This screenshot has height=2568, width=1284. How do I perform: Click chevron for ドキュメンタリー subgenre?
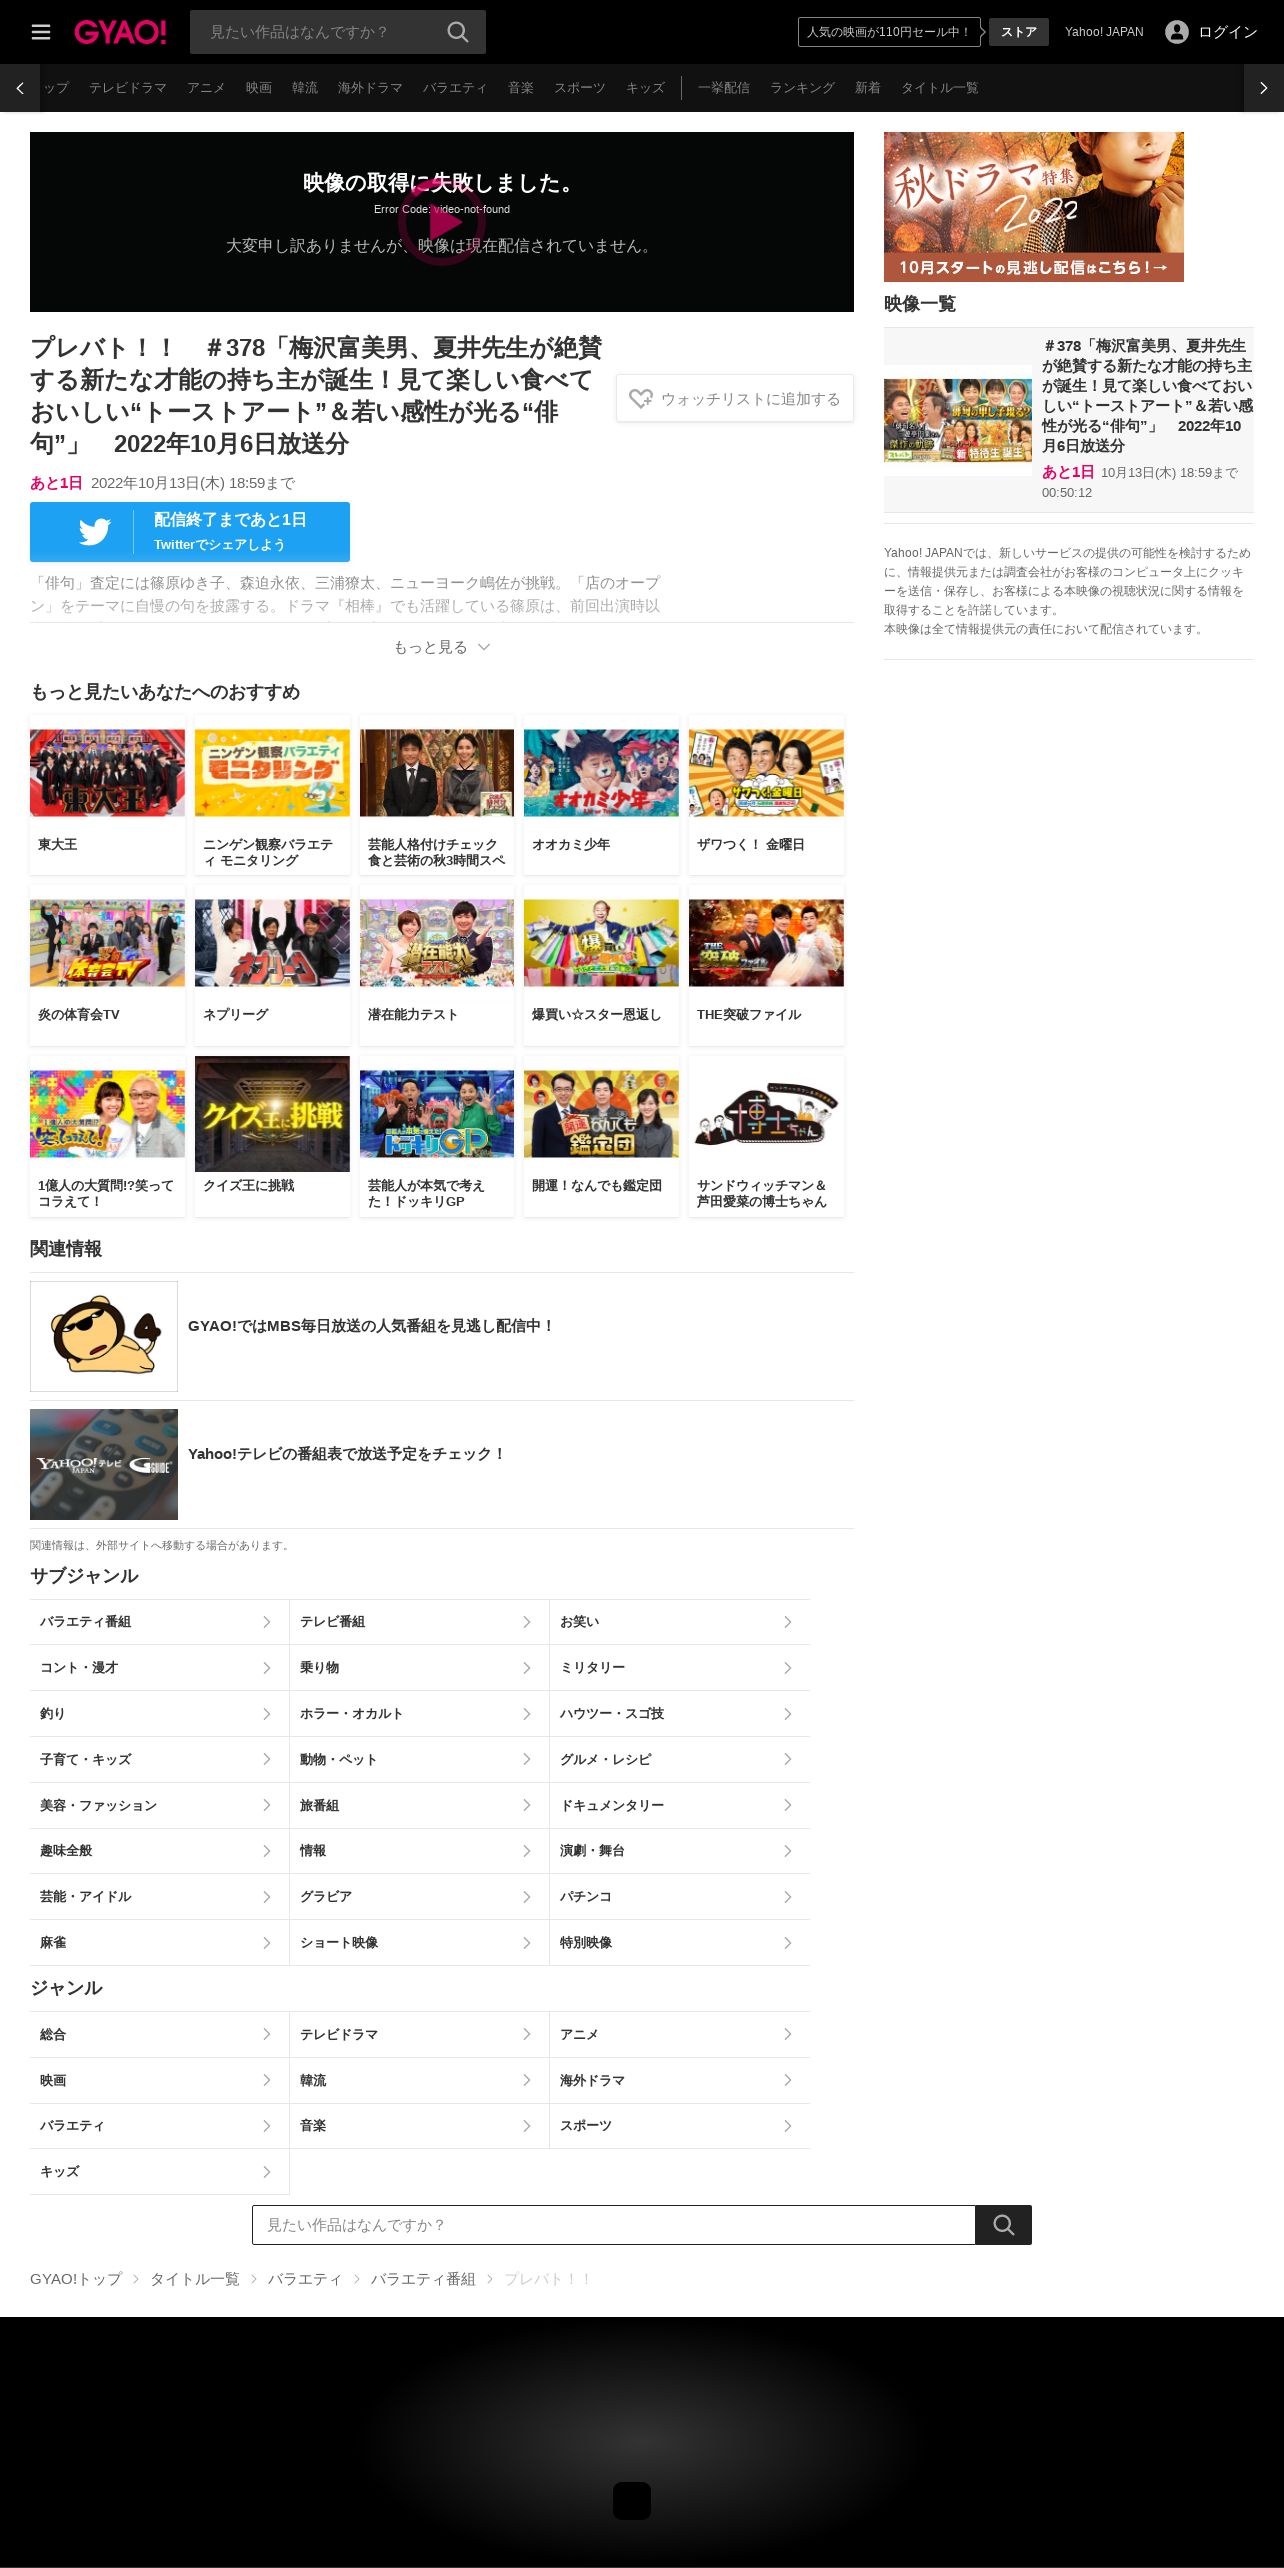[x=788, y=1805]
